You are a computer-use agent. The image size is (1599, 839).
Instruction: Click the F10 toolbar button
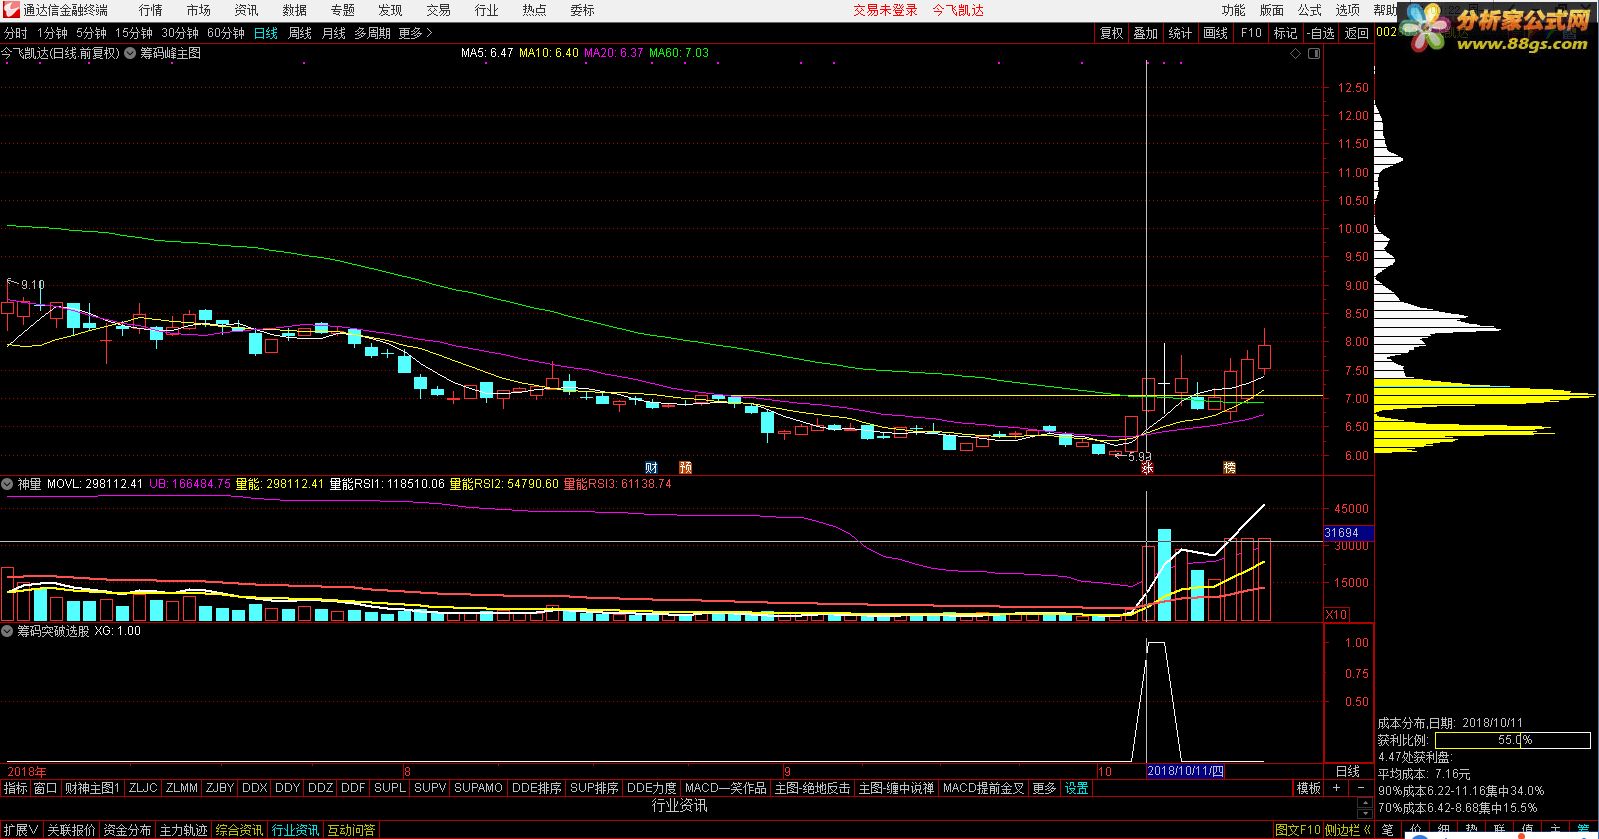click(x=1251, y=33)
